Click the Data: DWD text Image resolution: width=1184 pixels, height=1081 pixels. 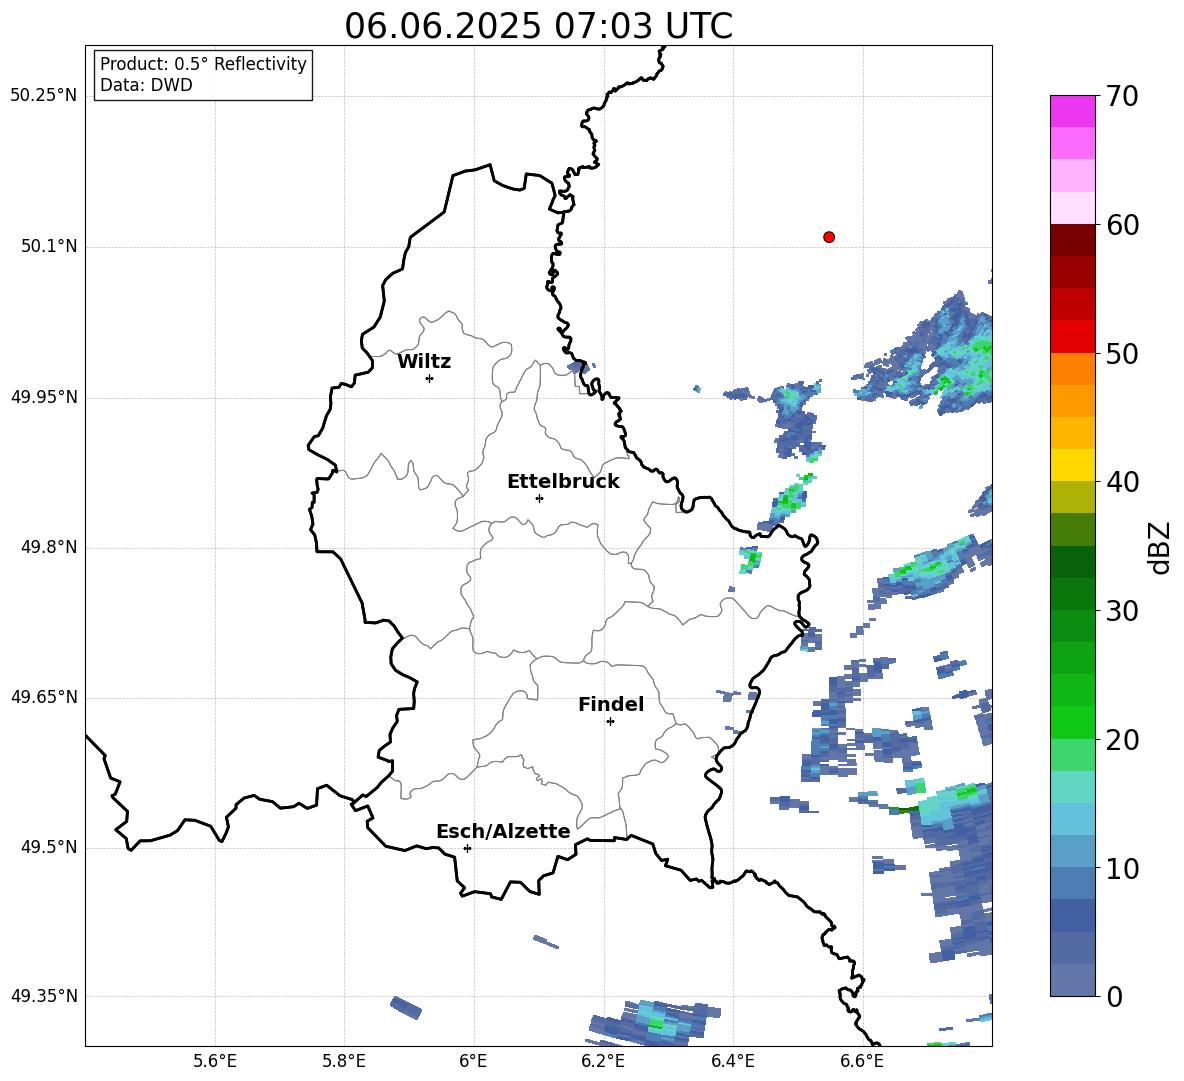point(146,85)
